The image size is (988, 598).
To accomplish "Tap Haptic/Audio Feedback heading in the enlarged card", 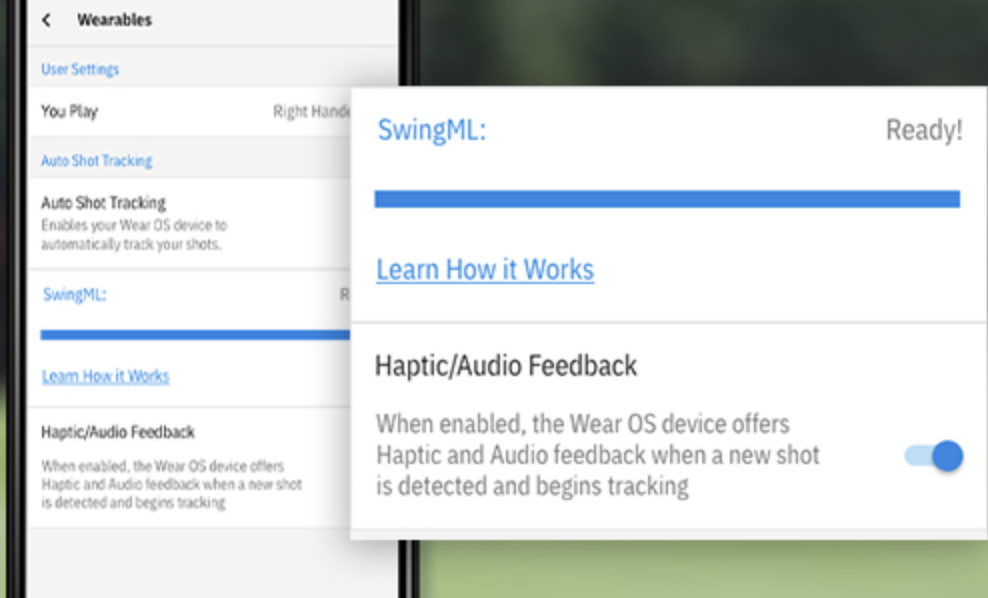I will pyautogui.click(x=505, y=366).
